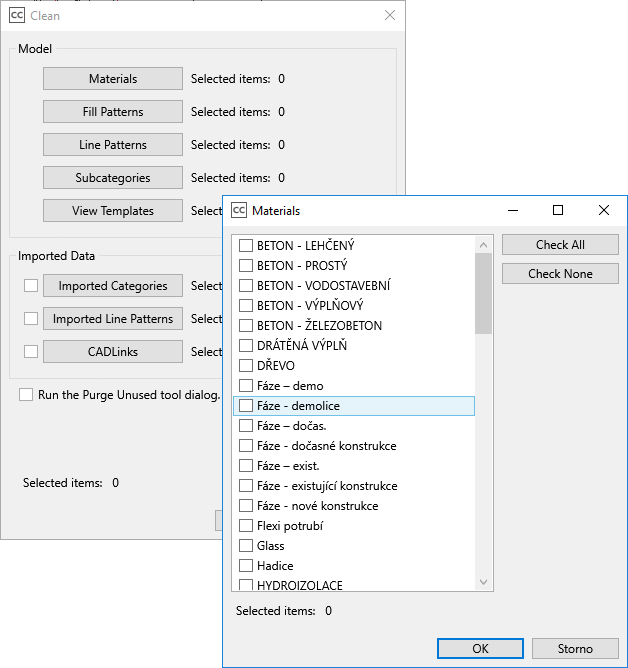Viewport: 628px width, 668px height.
Task: Click the CC icon in Materials title bar
Action: [239, 210]
